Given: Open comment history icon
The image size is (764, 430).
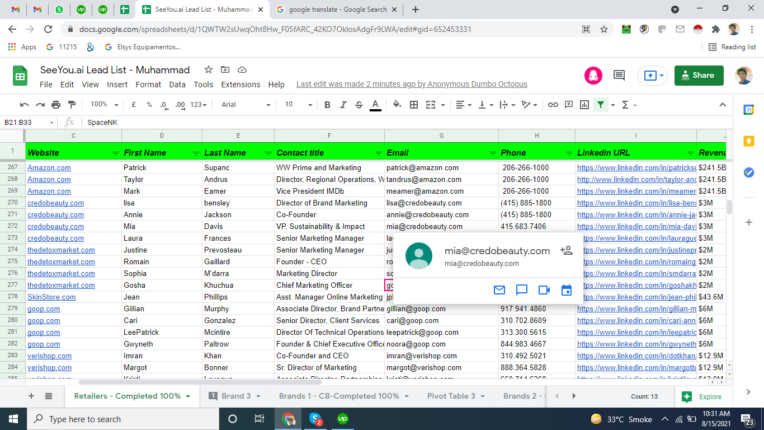Looking at the screenshot, I should coord(619,75).
